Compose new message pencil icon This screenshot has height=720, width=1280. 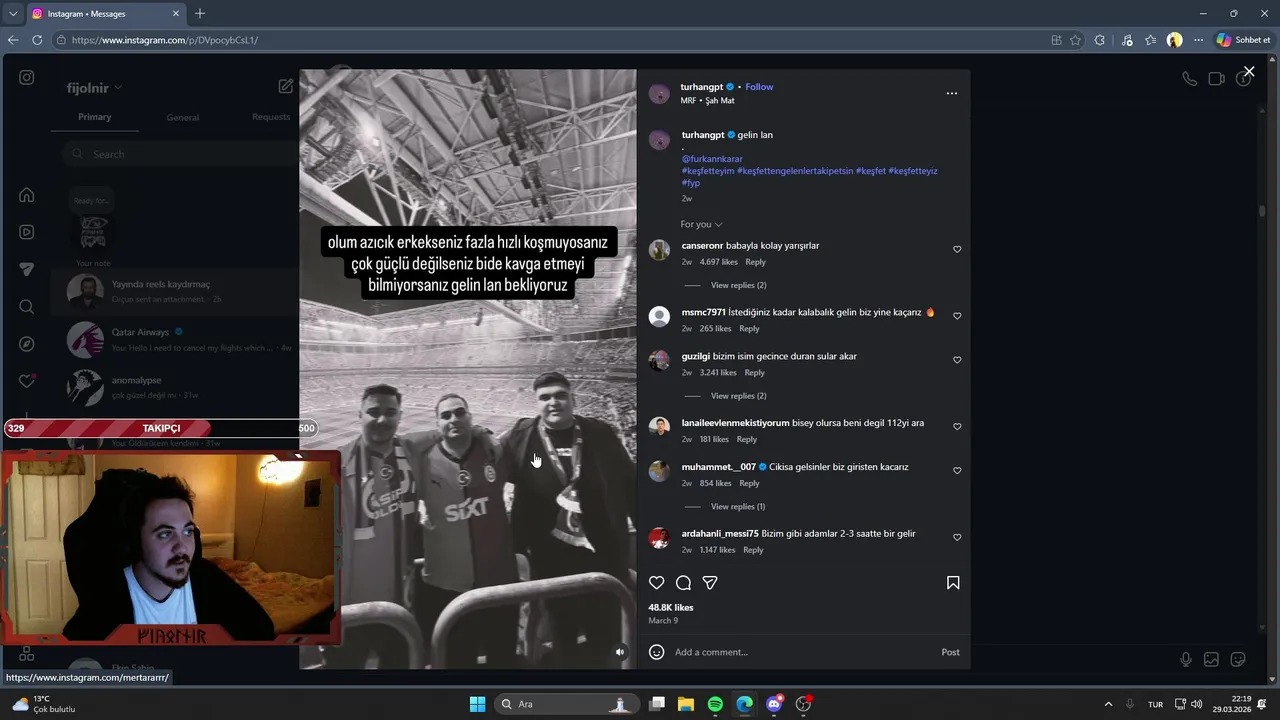pyautogui.click(x=286, y=87)
